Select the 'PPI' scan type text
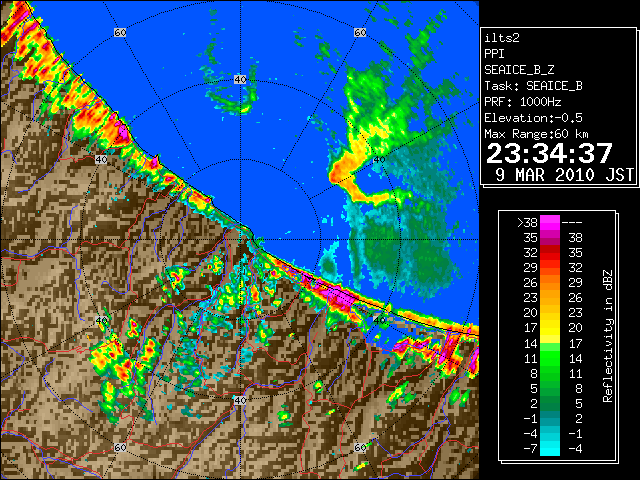Image resolution: width=640 pixels, height=480 pixels. [494, 54]
